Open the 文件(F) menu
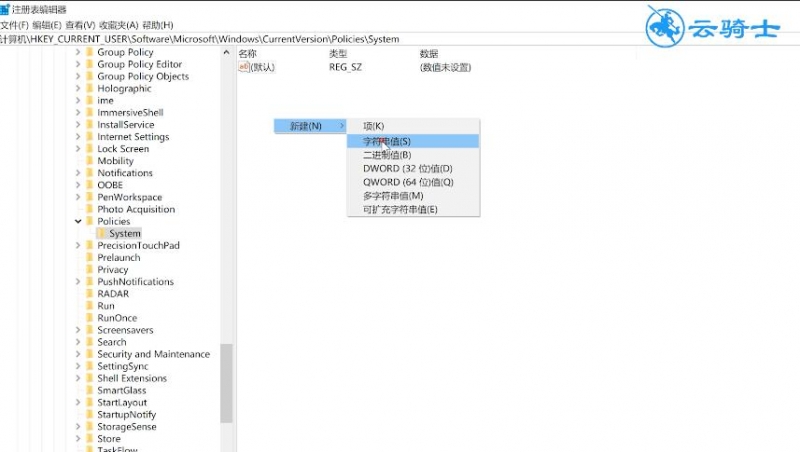Image resolution: width=800 pixels, height=452 pixels. tap(14, 25)
